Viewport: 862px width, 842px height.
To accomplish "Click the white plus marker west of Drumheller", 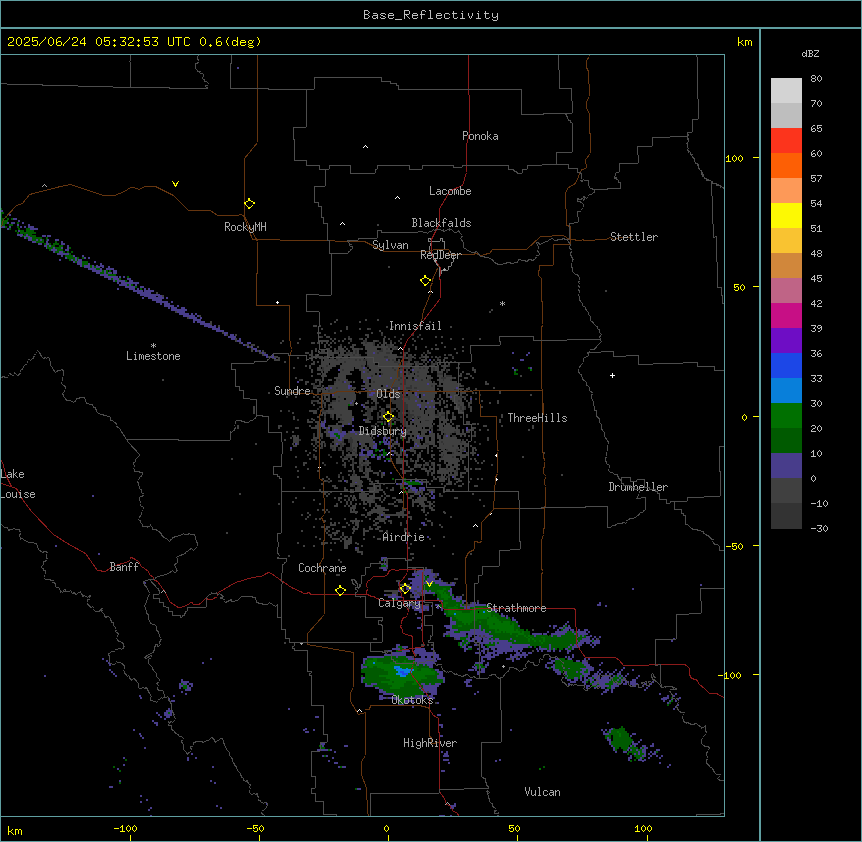I will 612,375.
